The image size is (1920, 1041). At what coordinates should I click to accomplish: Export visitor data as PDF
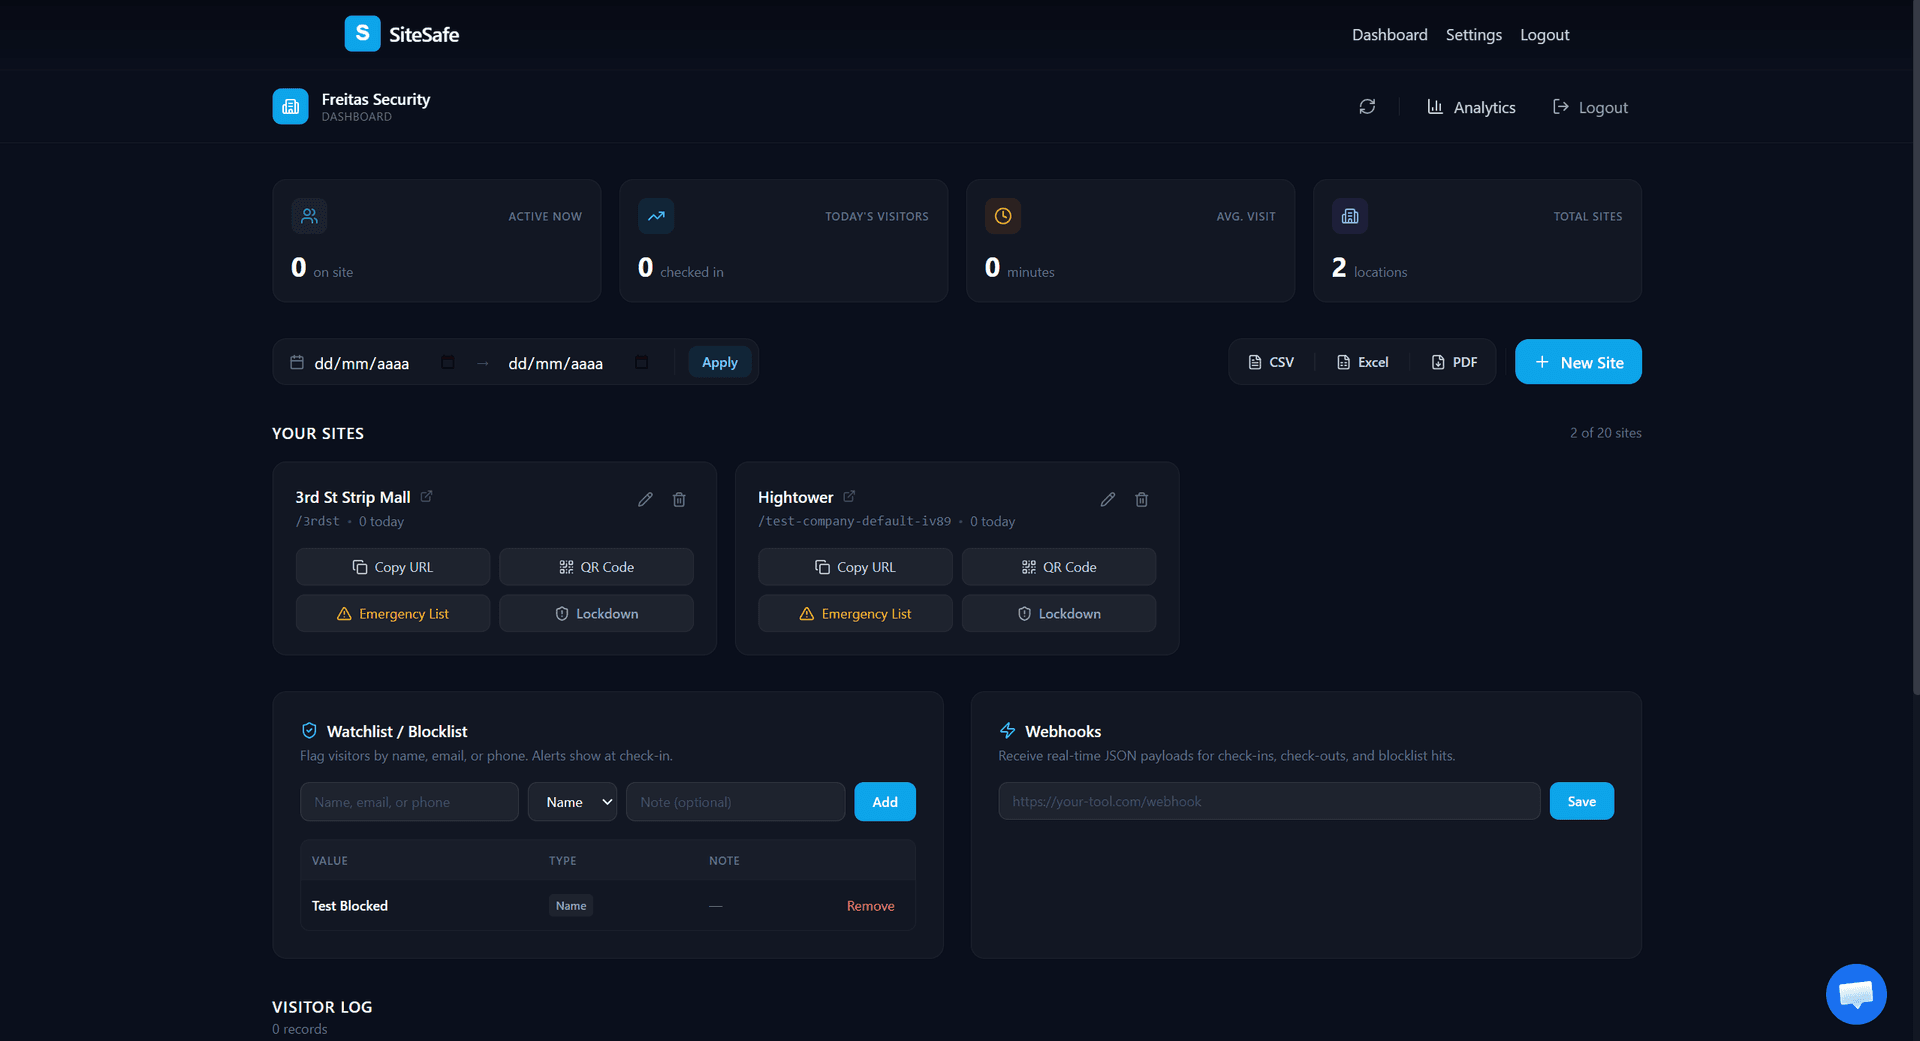[x=1454, y=362]
